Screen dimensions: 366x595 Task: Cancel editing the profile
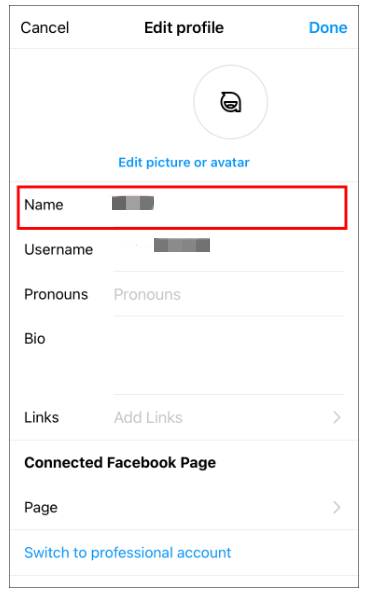[x=45, y=28]
